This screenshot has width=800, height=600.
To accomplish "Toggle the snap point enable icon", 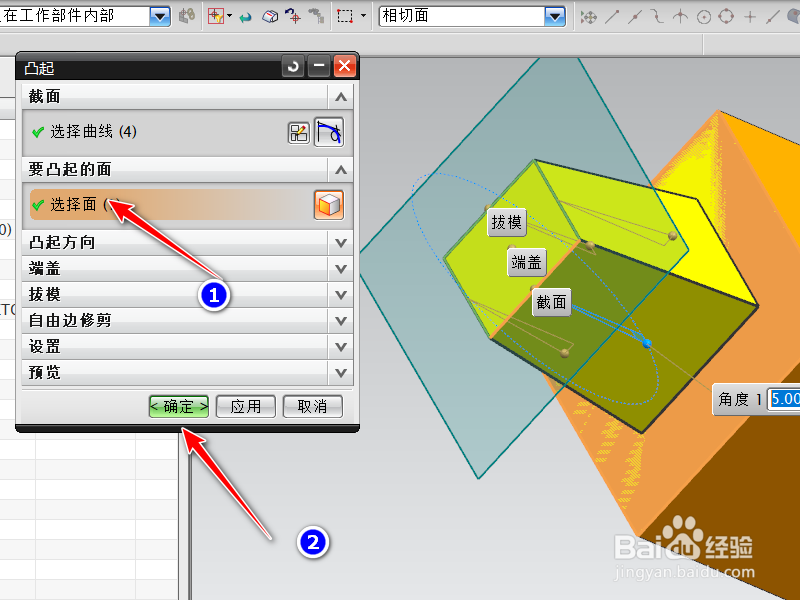I will tap(589, 17).
